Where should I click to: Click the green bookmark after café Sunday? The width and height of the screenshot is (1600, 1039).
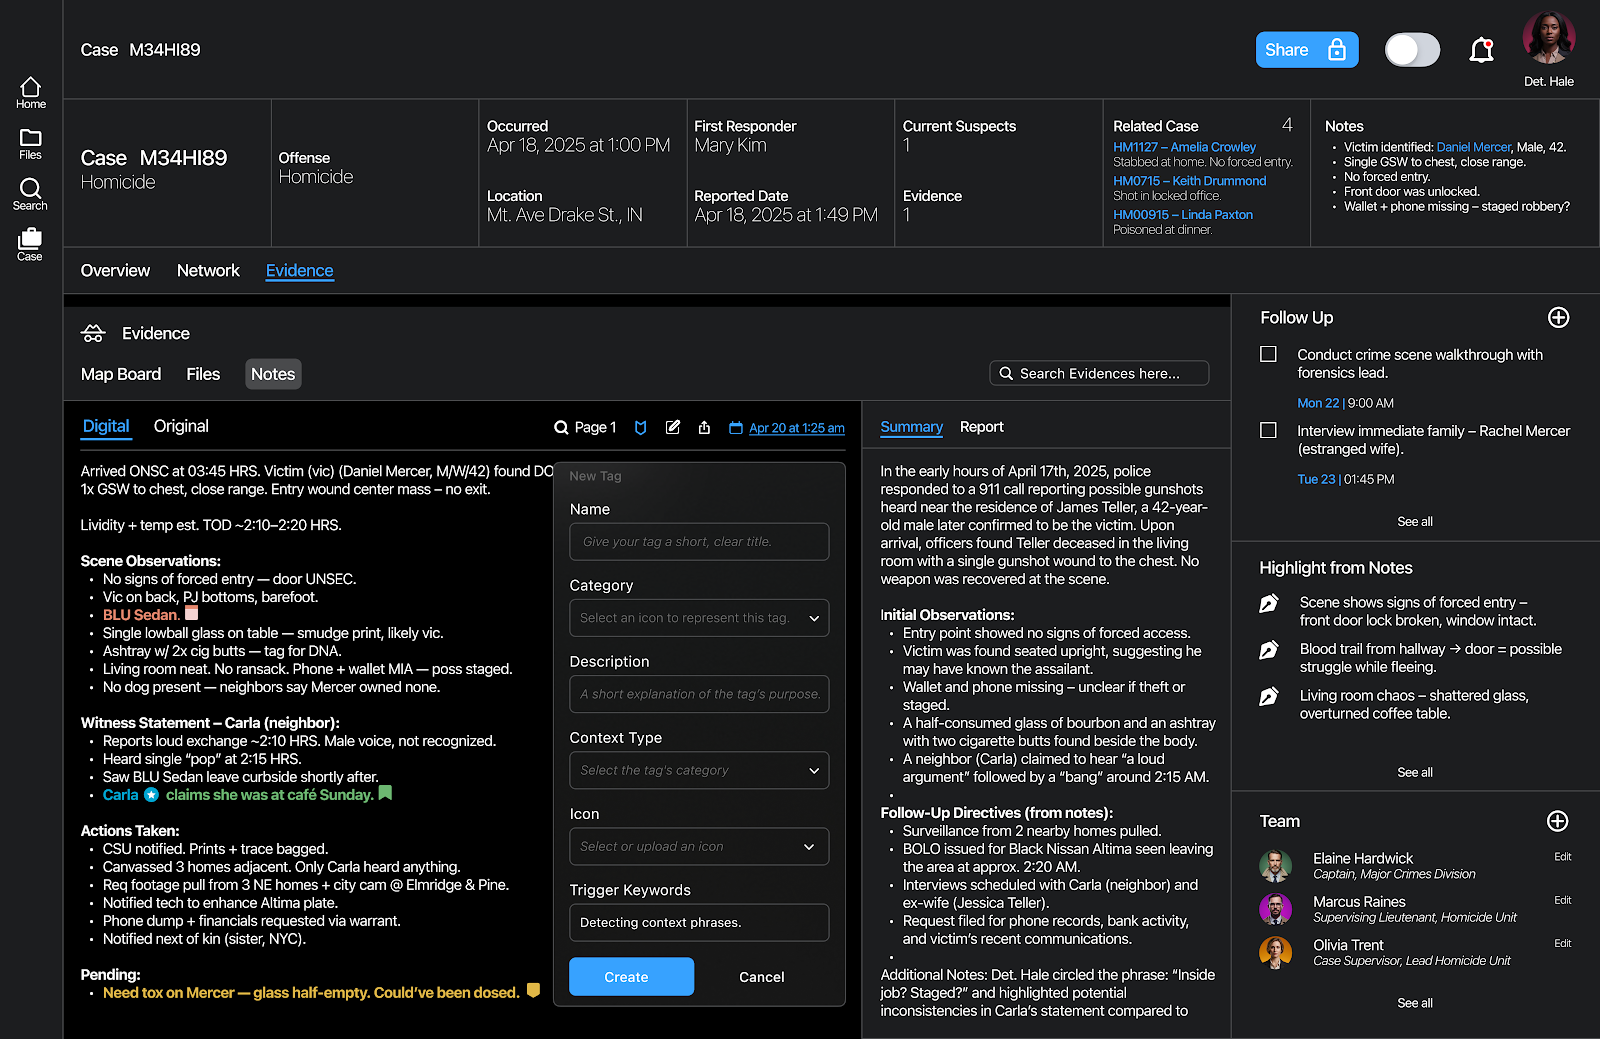[x=385, y=793]
